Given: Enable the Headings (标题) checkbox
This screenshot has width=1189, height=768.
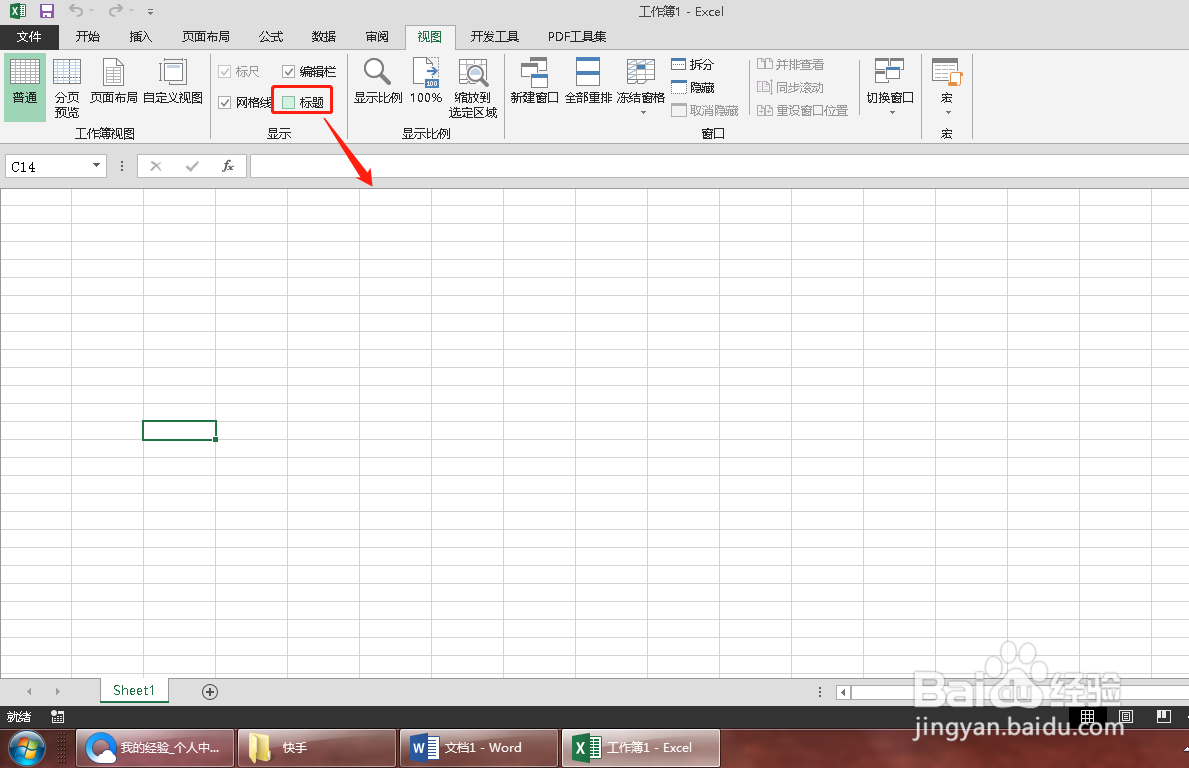Looking at the screenshot, I should pyautogui.click(x=288, y=102).
